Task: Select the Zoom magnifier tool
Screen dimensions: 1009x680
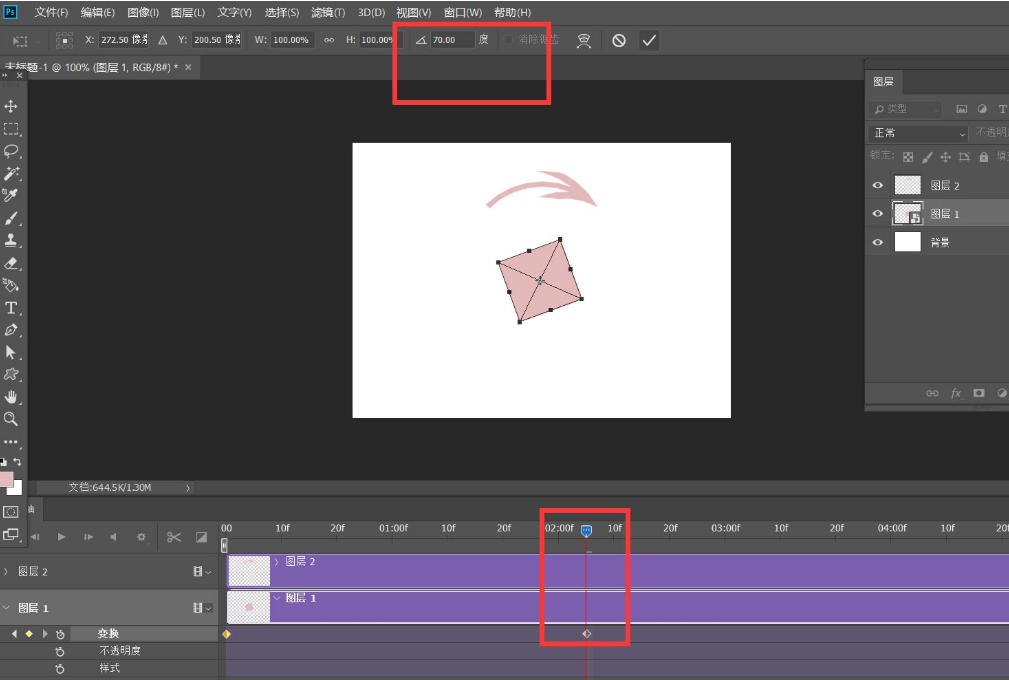Action: pos(11,419)
